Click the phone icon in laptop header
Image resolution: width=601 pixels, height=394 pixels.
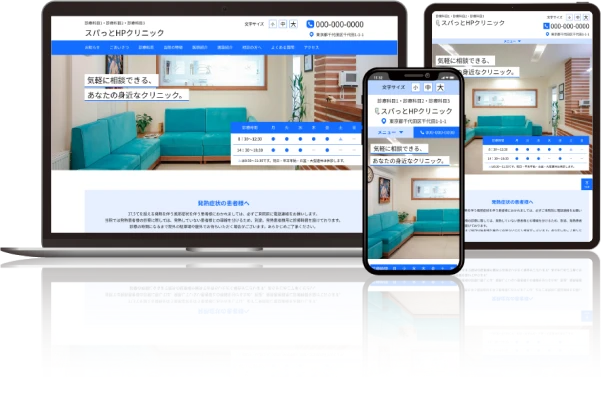point(310,24)
